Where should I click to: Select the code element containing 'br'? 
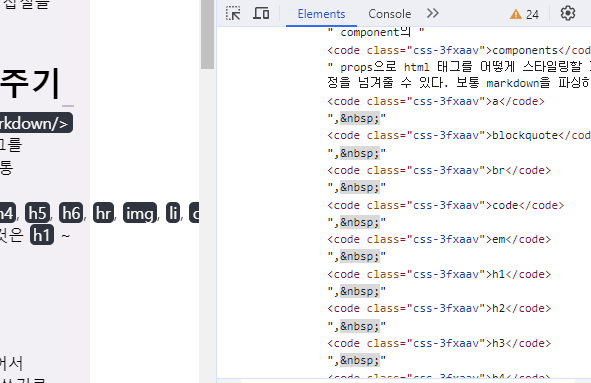pos(439,170)
